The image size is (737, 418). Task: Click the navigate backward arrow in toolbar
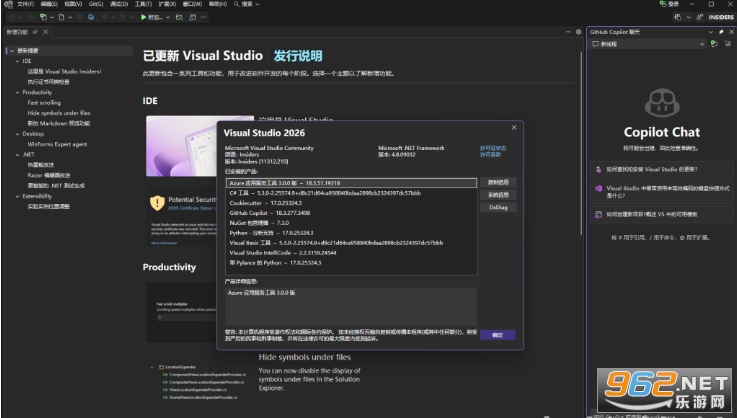click(x=12, y=17)
